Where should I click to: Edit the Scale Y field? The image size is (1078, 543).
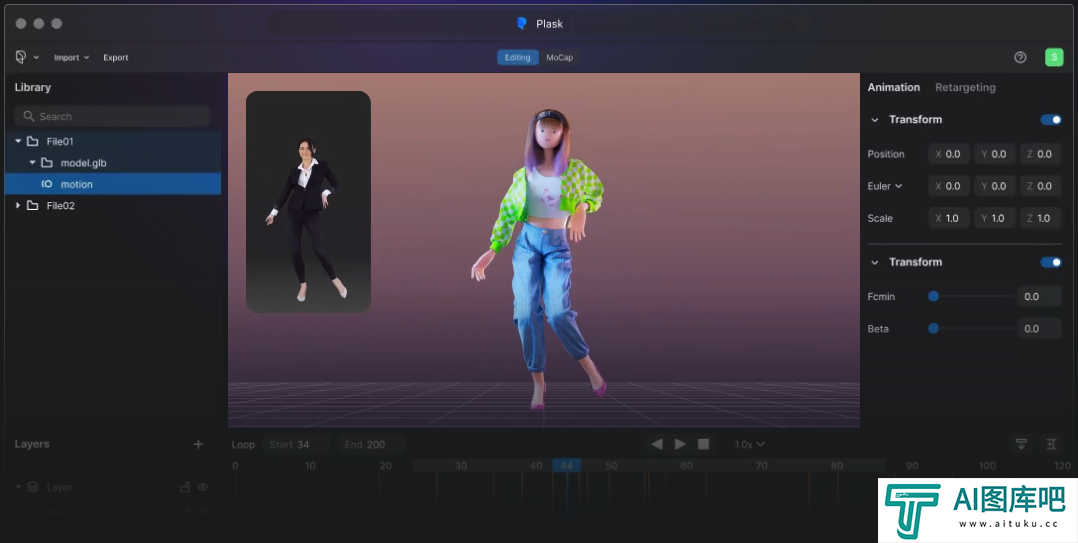(994, 218)
